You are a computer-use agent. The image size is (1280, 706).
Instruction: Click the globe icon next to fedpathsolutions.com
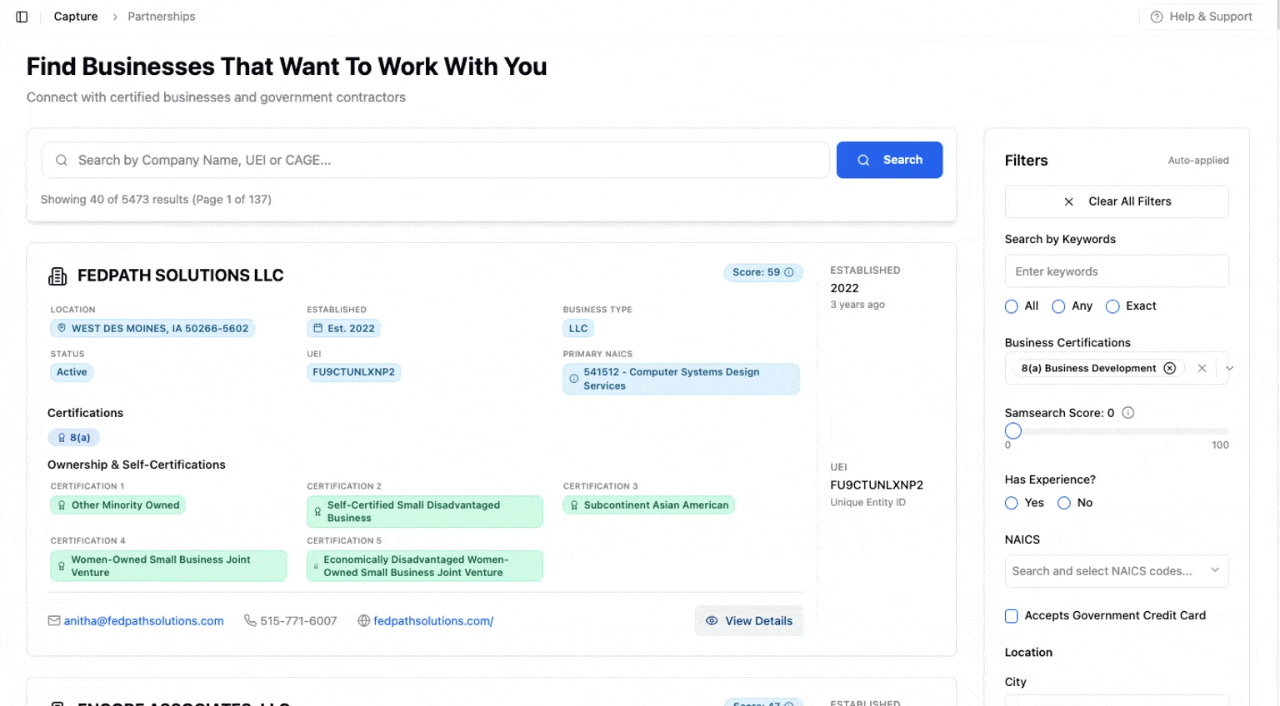tap(364, 620)
